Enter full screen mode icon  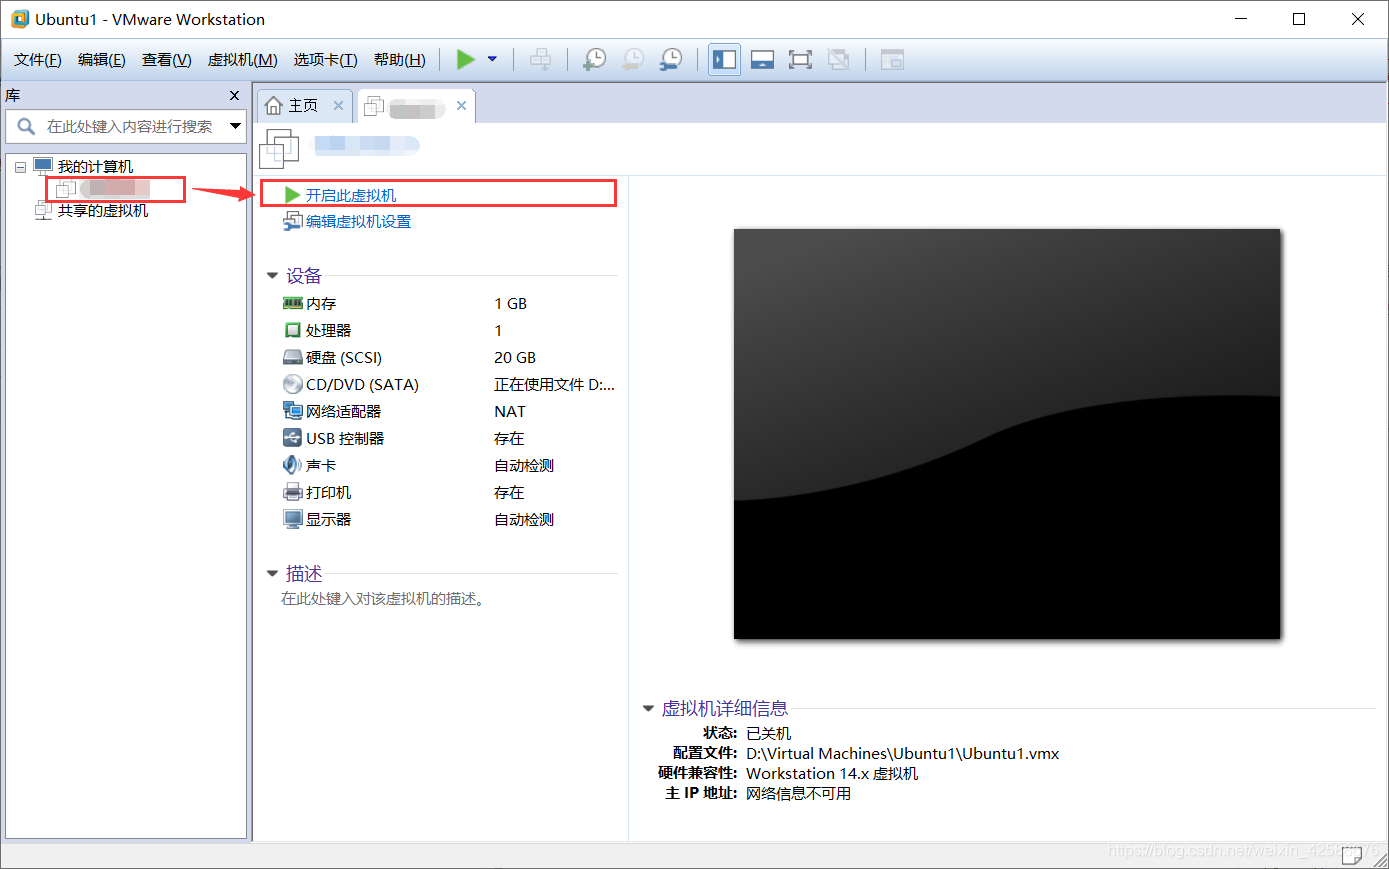point(800,60)
